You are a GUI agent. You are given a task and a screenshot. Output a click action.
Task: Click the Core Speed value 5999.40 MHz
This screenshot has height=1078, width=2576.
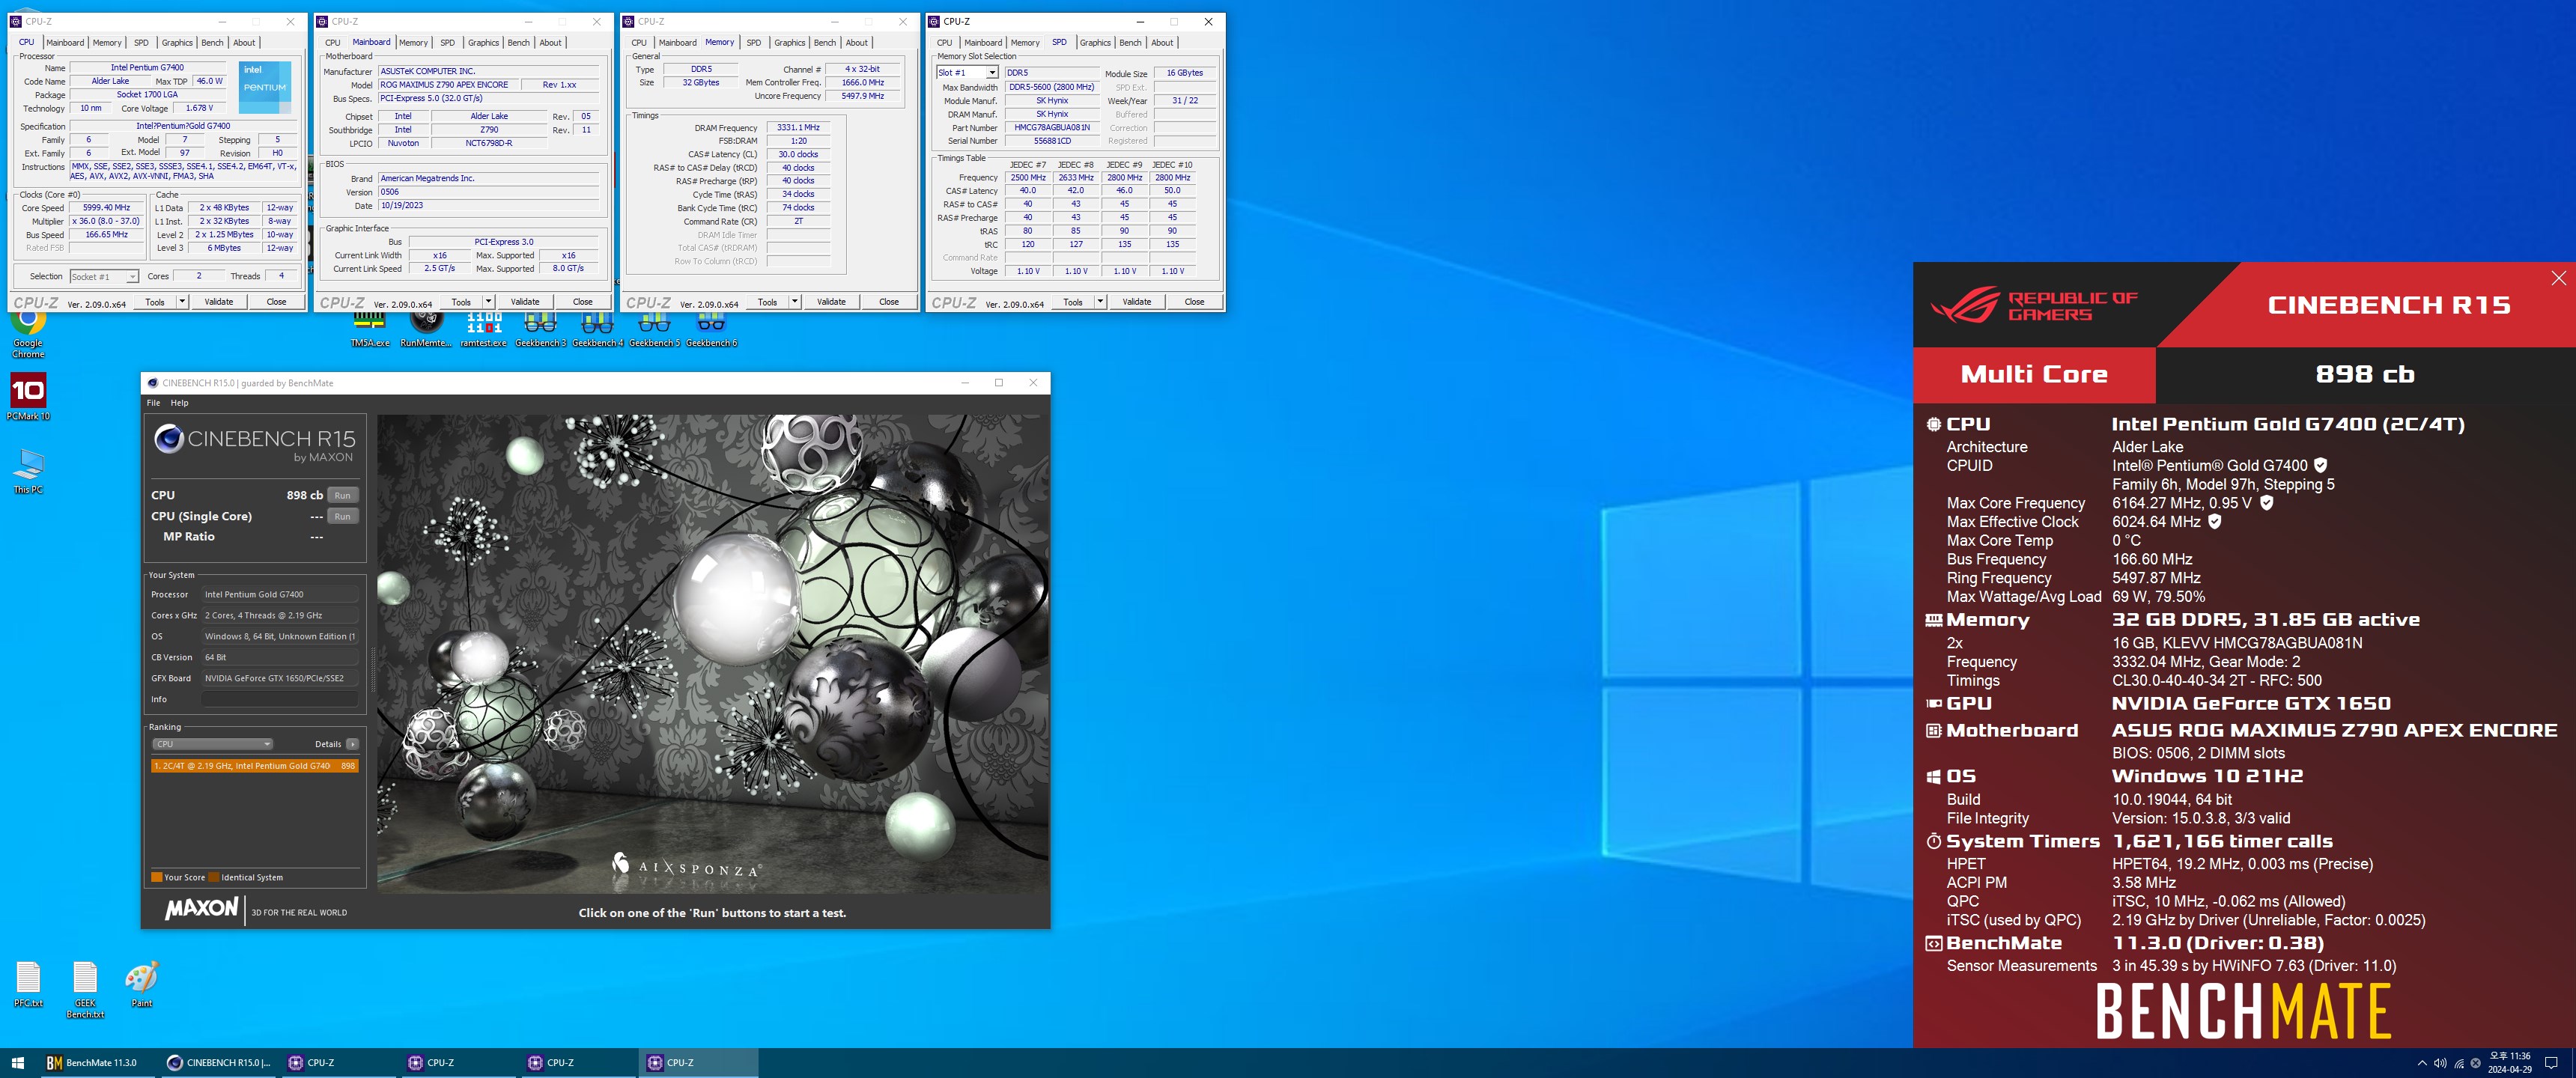(106, 207)
